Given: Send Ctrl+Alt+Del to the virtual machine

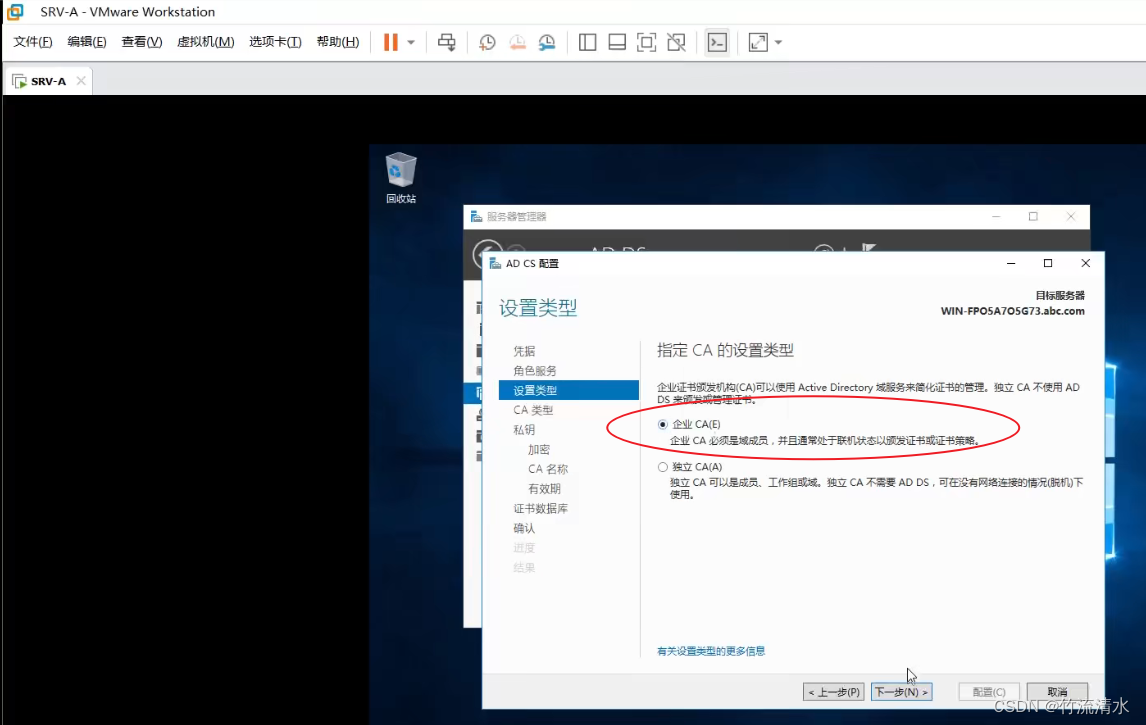Looking at the screenshot, I should click(x=446, y=42).
